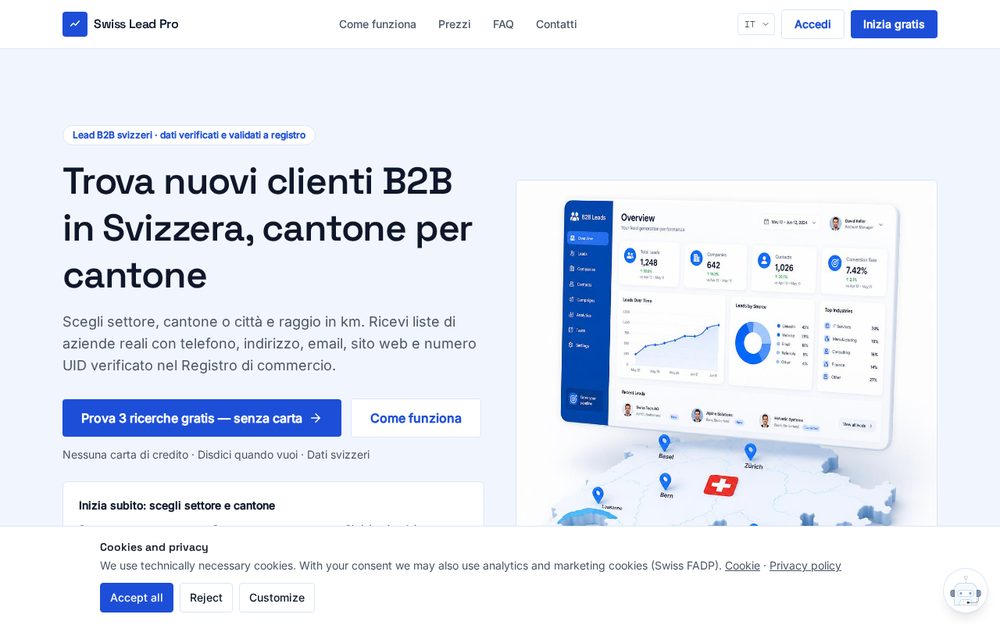Open the Privacy policy link

click(805, 566)
